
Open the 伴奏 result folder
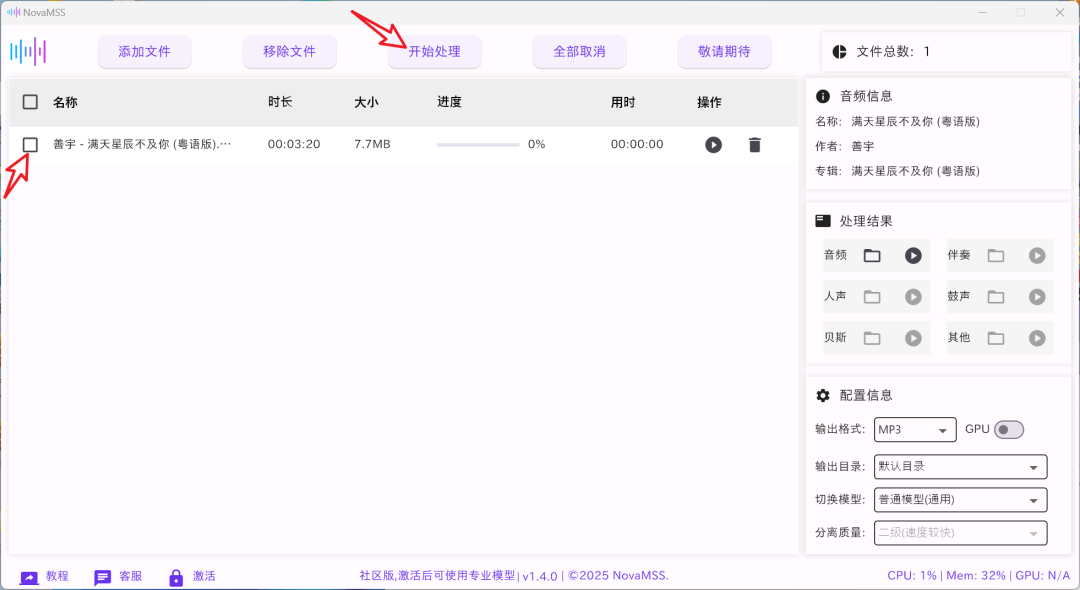click(996, 255)
